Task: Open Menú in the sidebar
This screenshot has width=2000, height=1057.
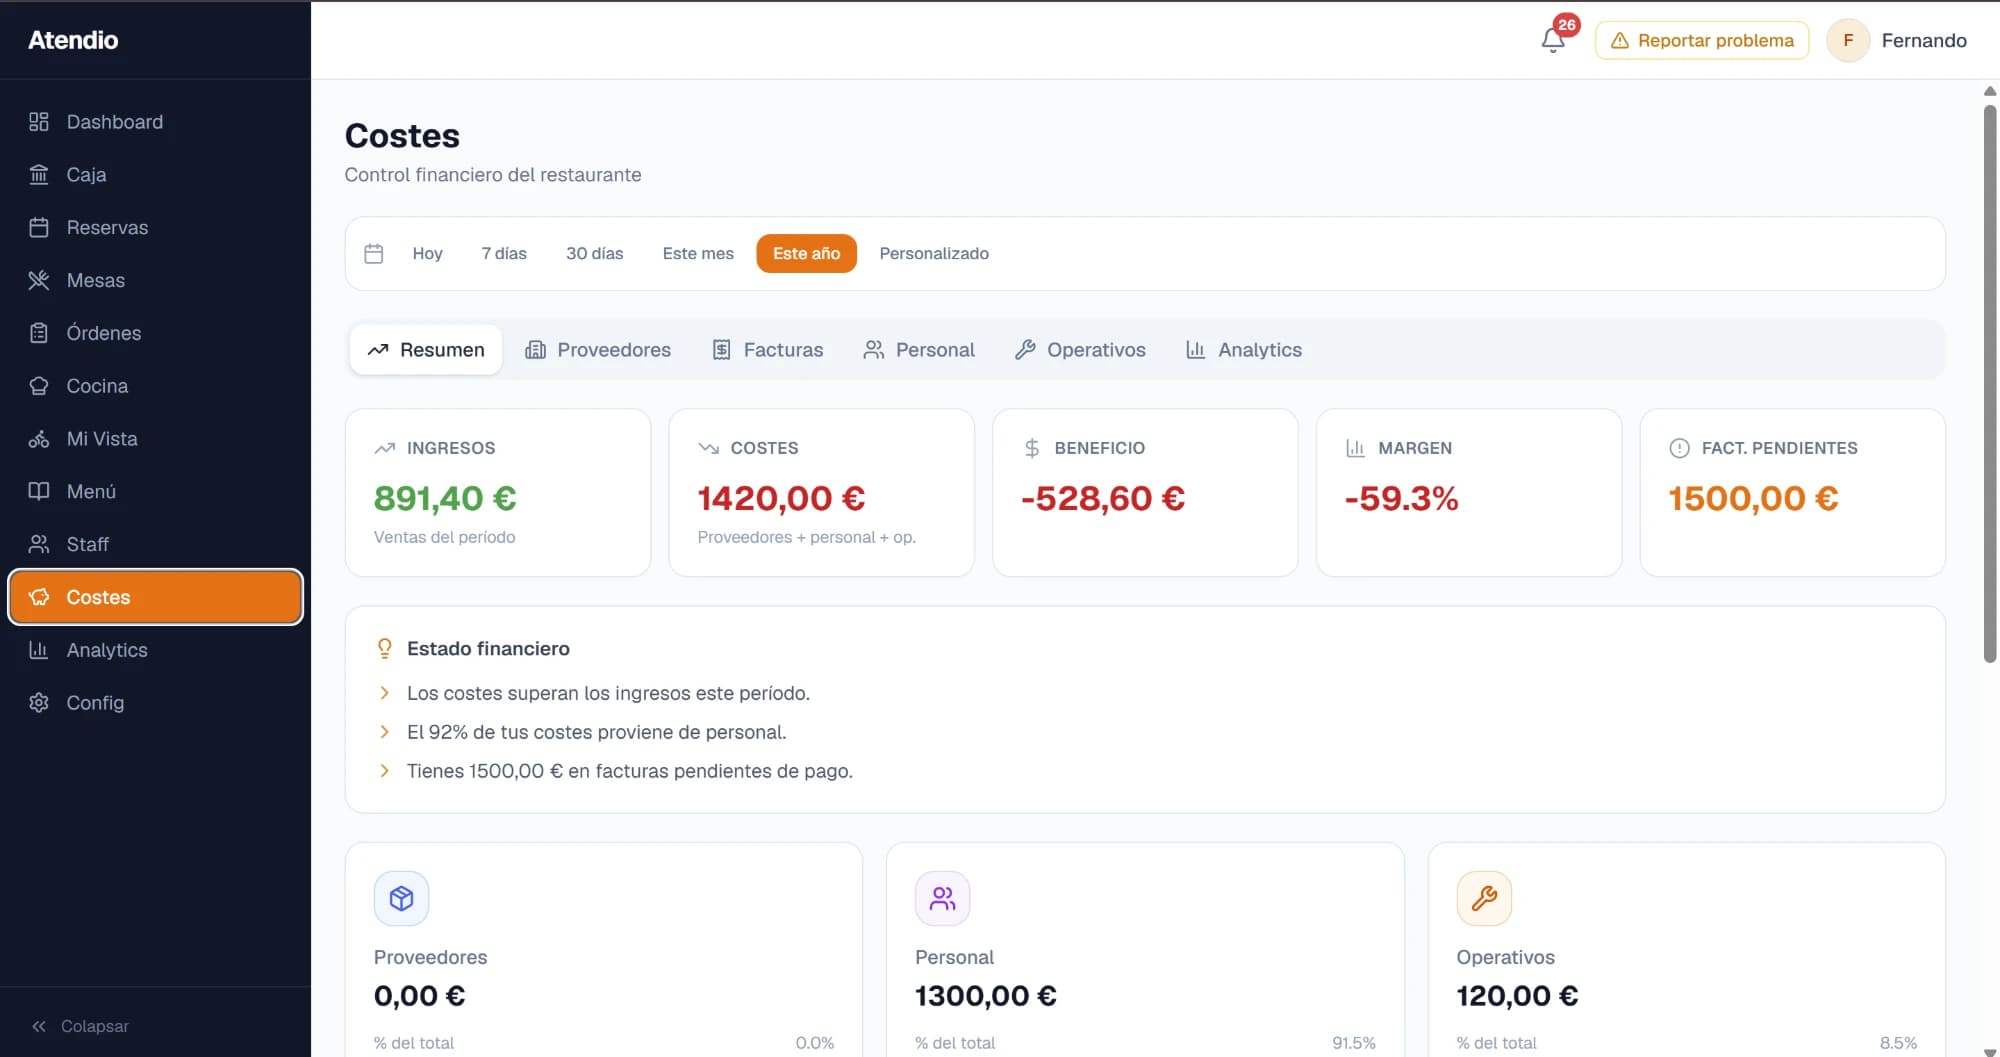Action: (x=155, y=492)
